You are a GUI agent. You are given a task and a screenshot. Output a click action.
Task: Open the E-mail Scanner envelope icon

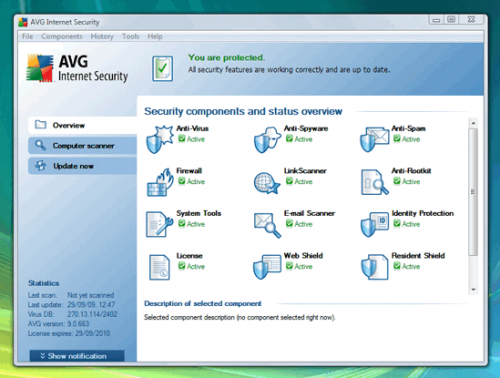coord(267,225)
